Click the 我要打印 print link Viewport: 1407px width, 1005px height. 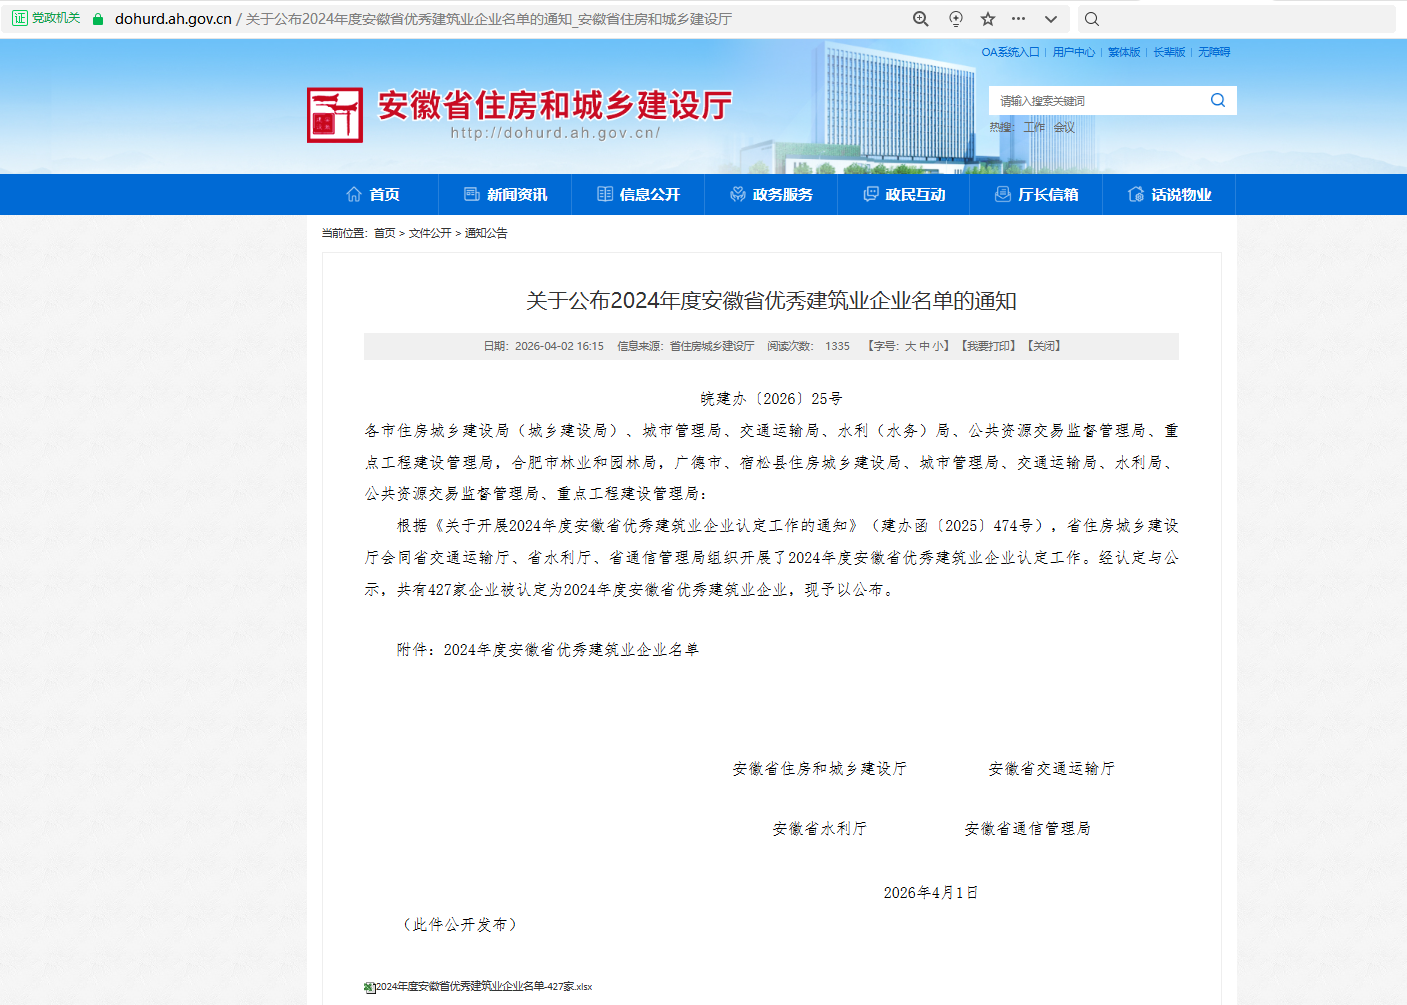(x=990, y=346)
